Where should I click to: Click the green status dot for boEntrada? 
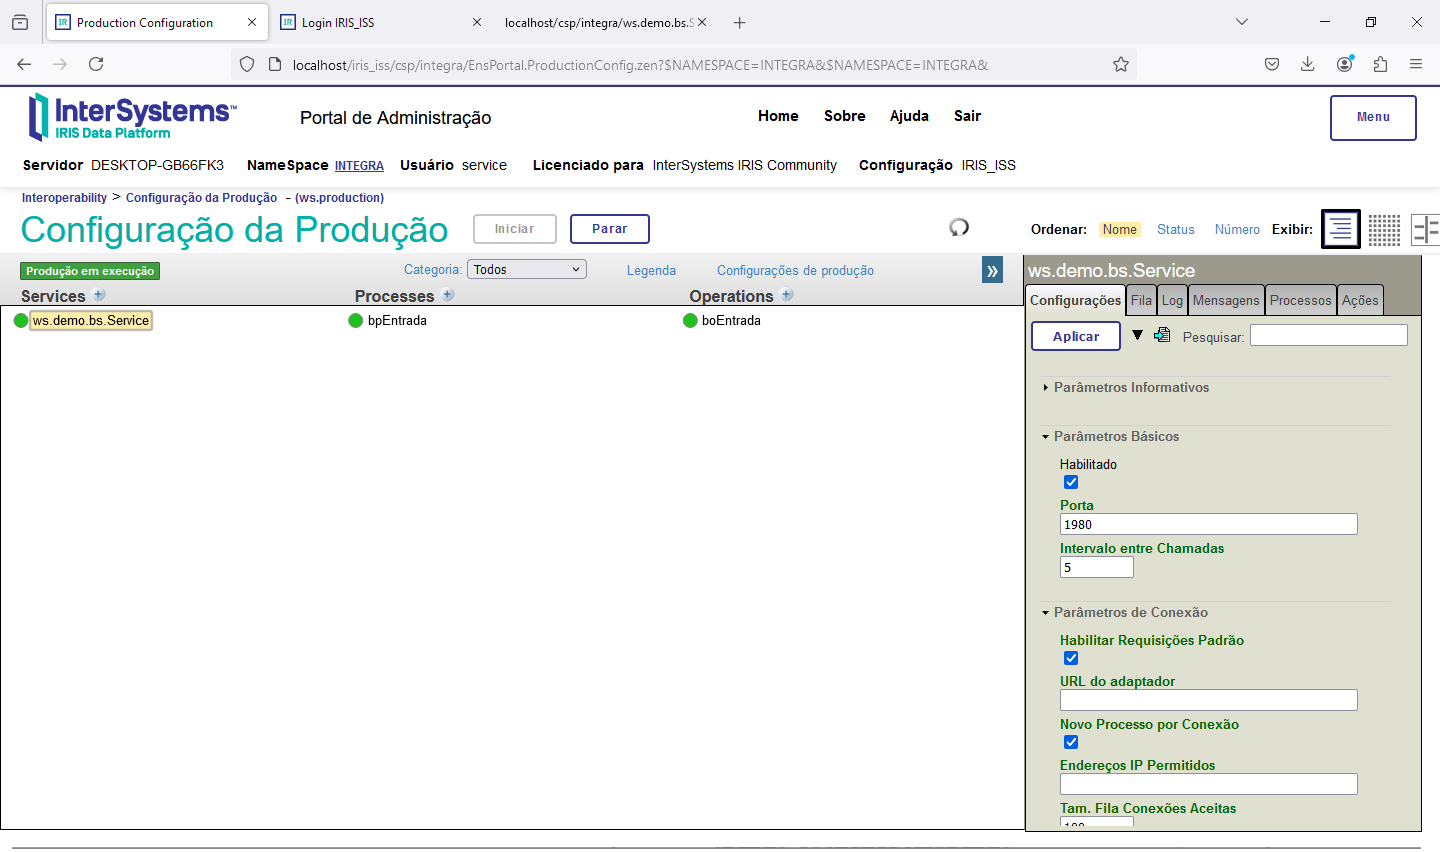pyautogui.click(x=690, y=321)
